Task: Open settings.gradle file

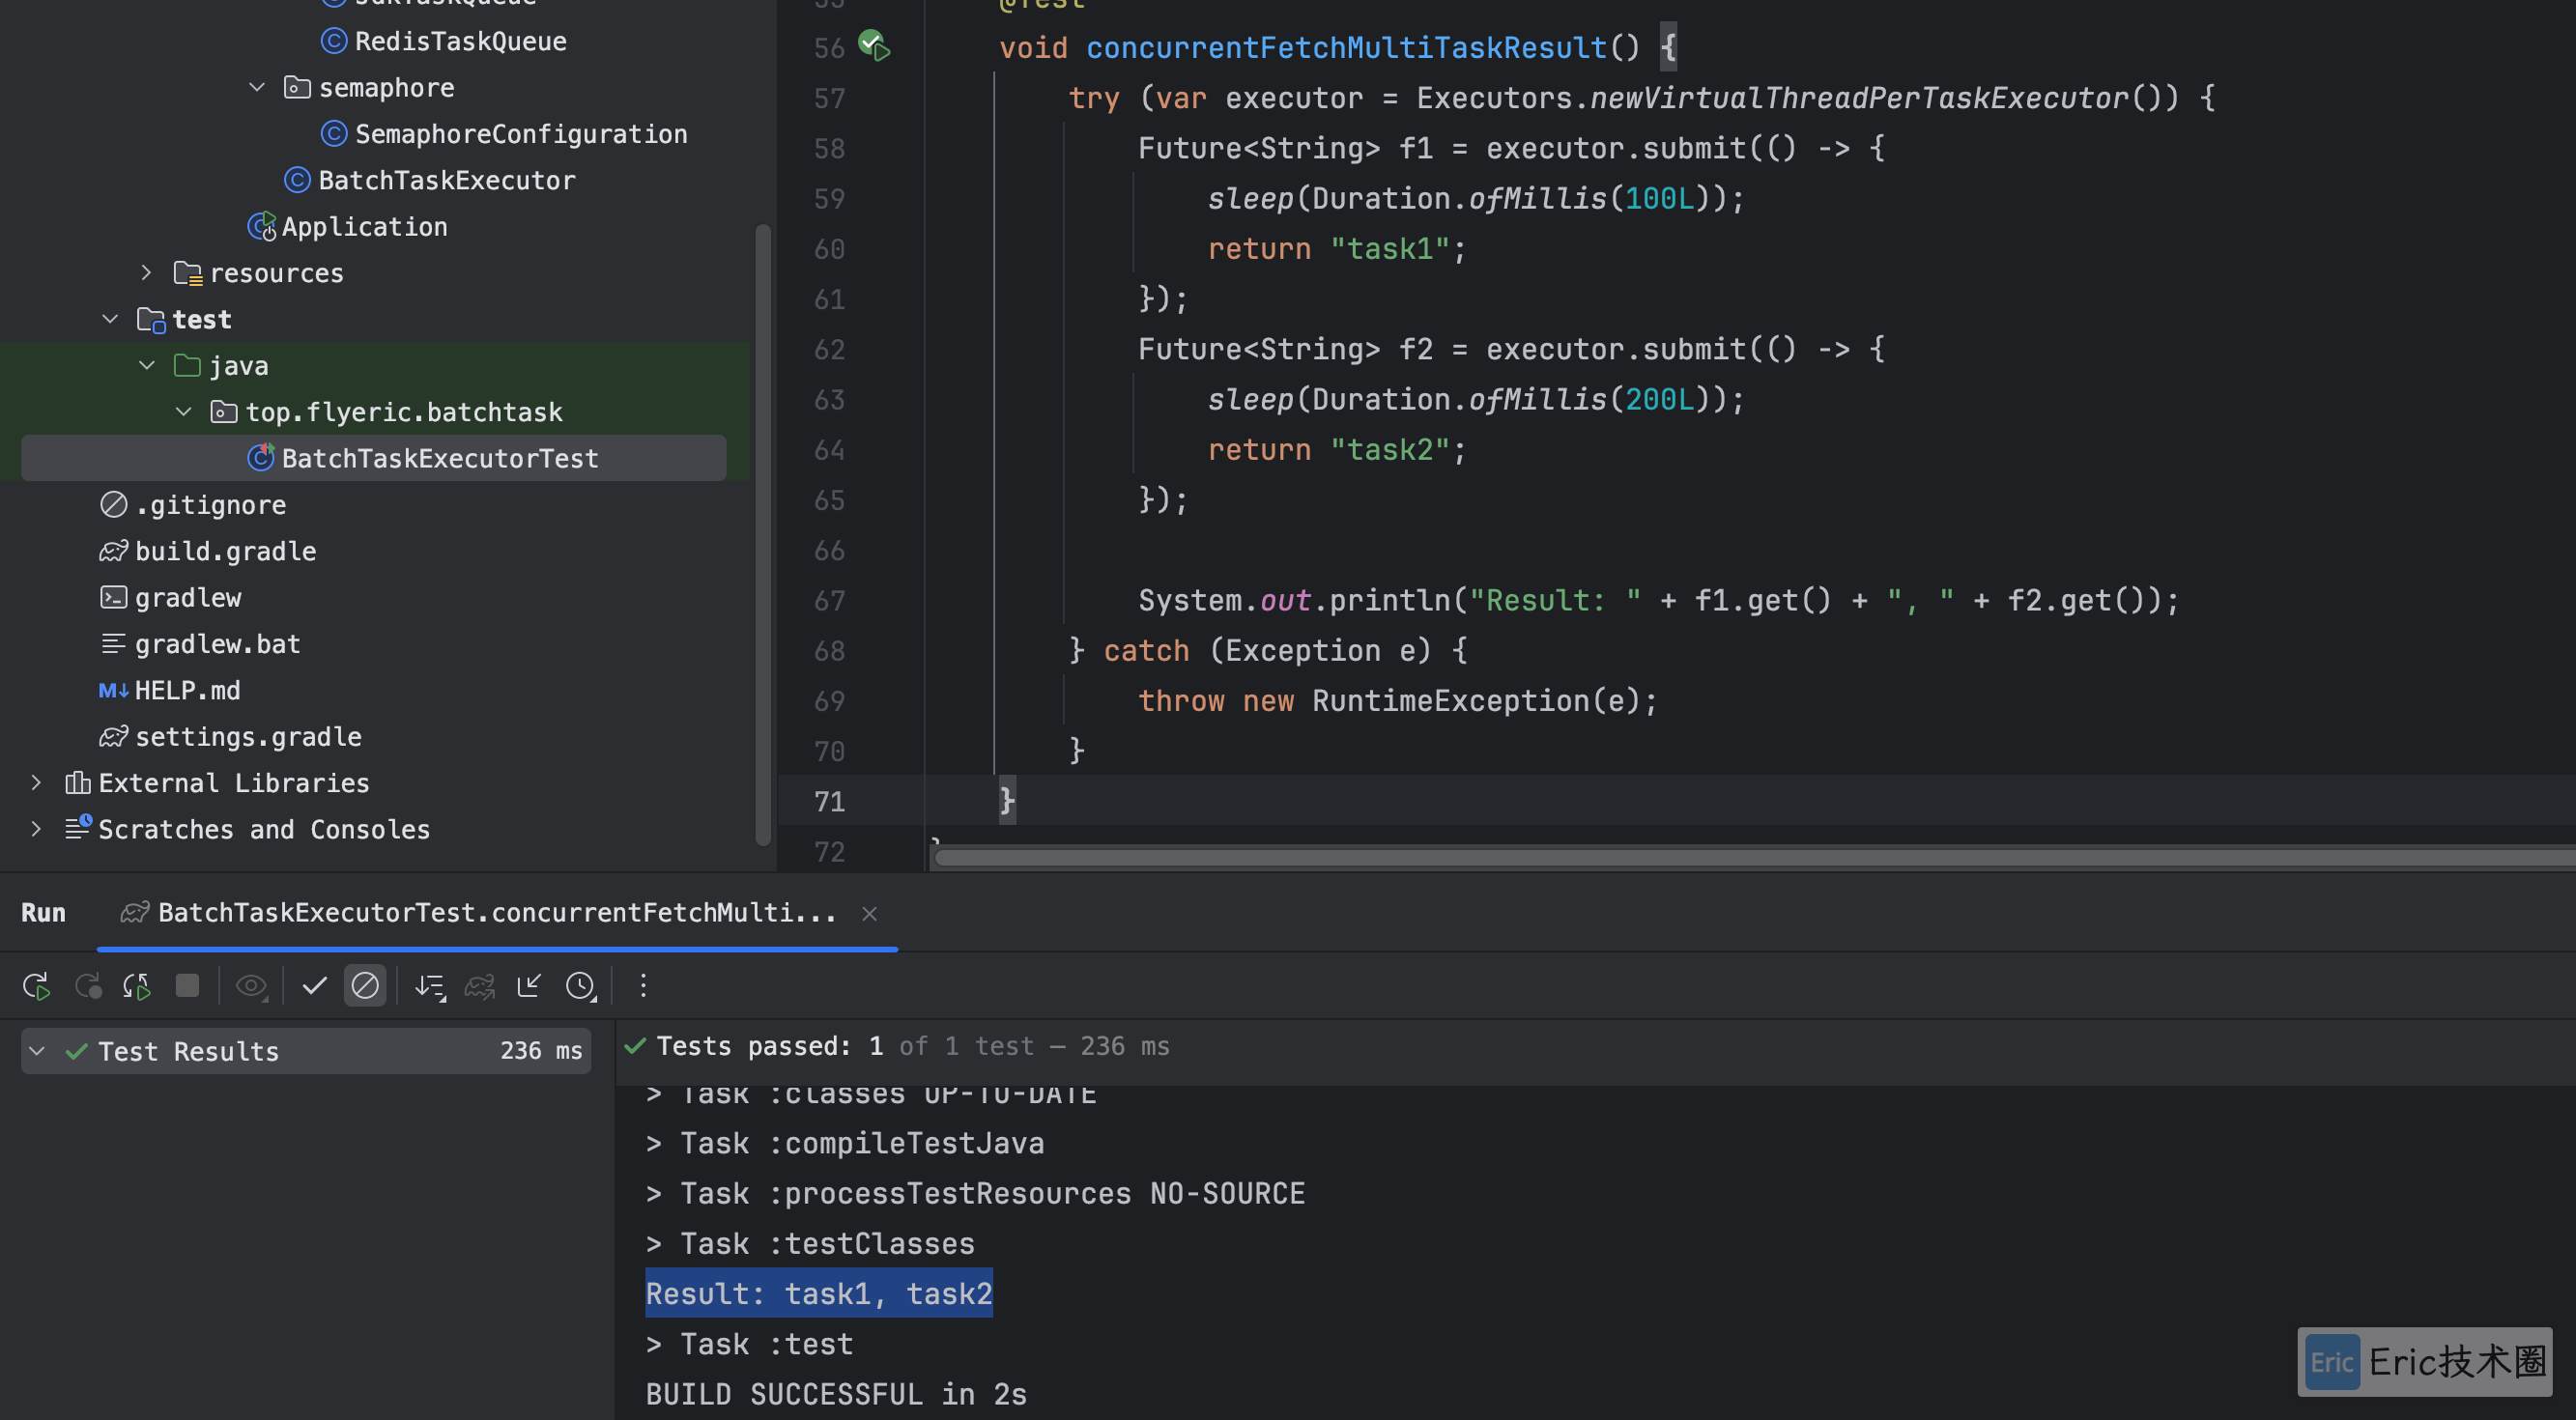Action: tap(248, 736)
